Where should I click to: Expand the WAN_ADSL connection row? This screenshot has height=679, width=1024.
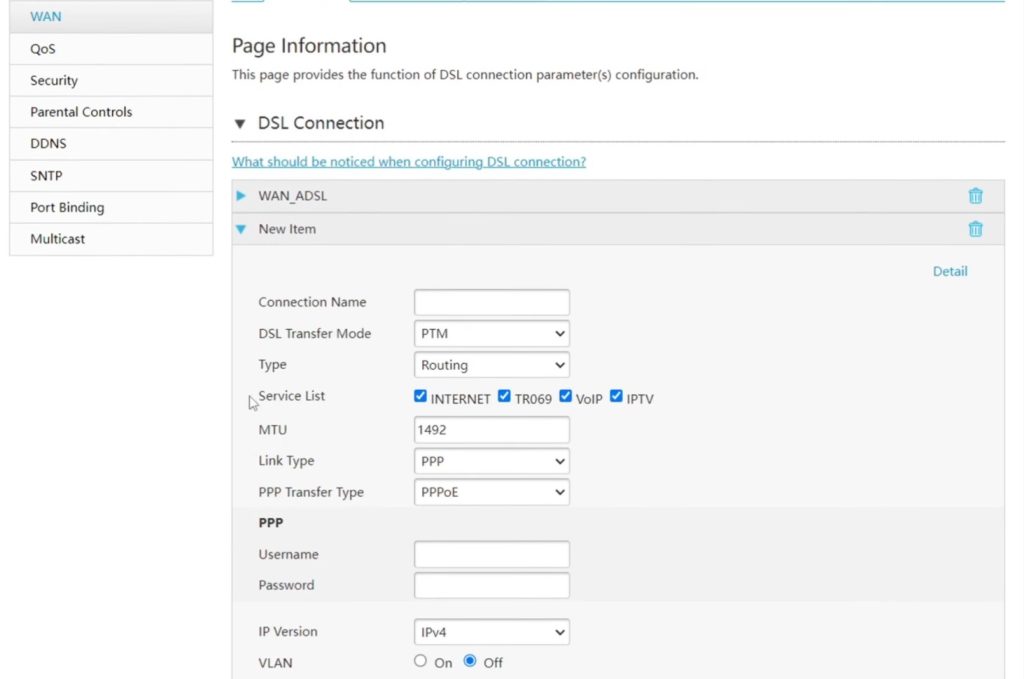[241, 196]
